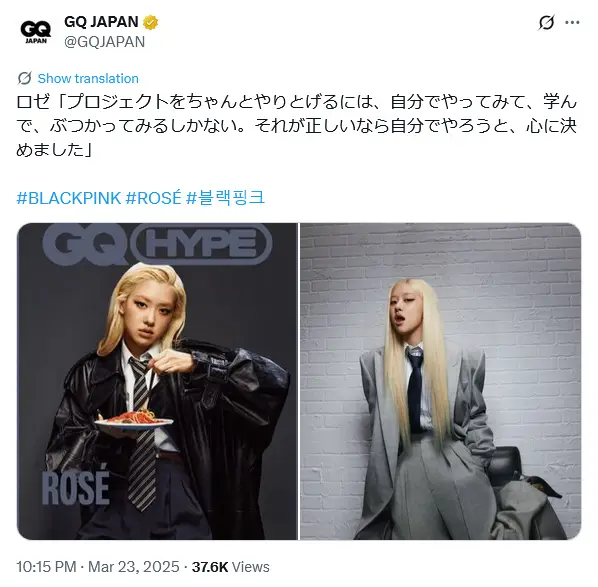Open the left GQ Hype cover photo
Image resolution: width=598 pixels, height=587 pixels.
pos(157,381)
